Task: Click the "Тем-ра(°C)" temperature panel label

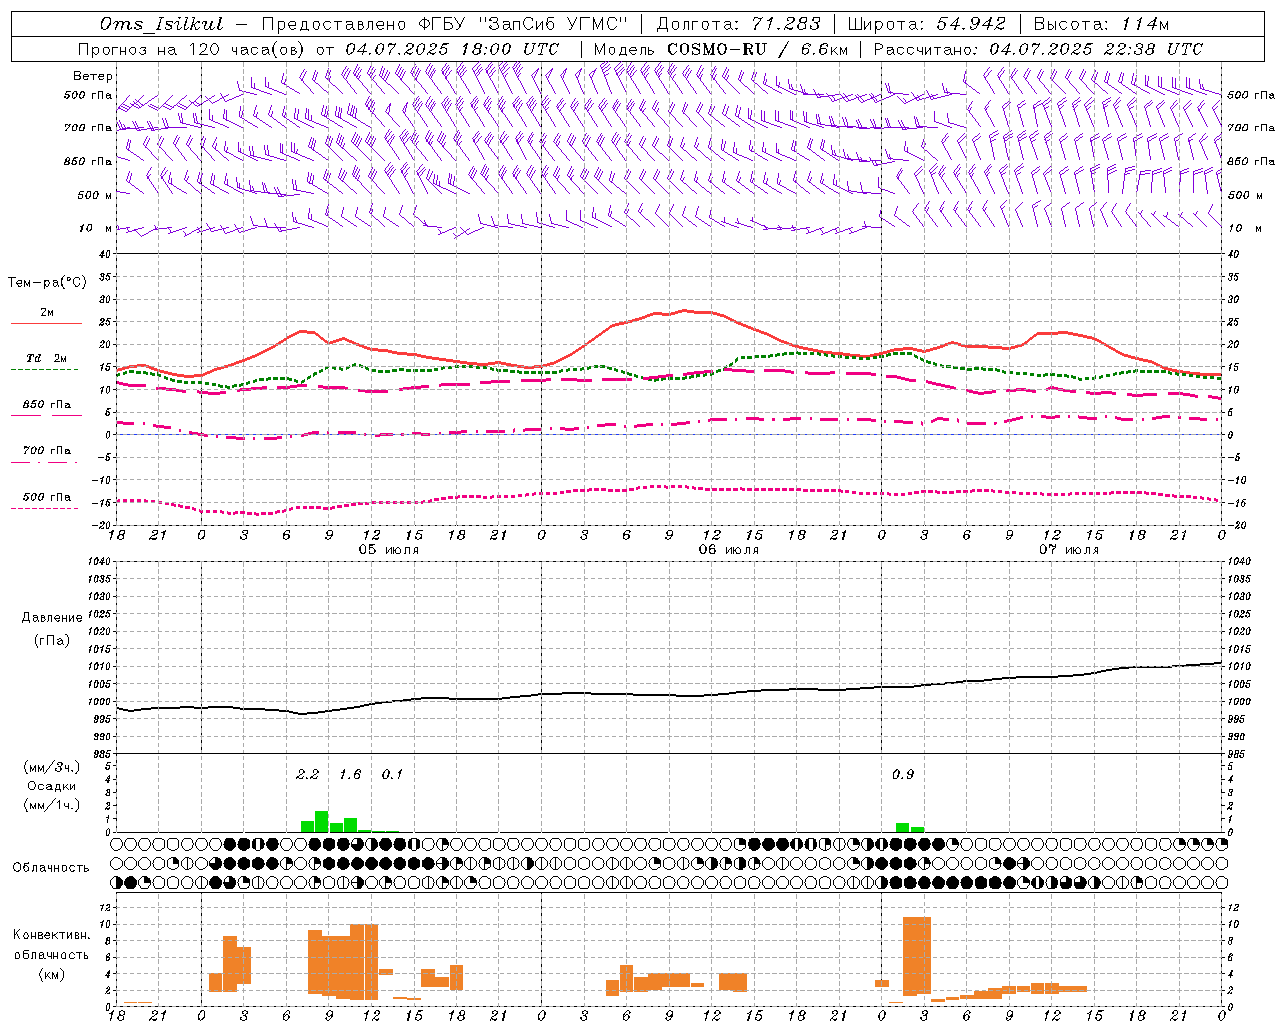Action: click(48, 283)
